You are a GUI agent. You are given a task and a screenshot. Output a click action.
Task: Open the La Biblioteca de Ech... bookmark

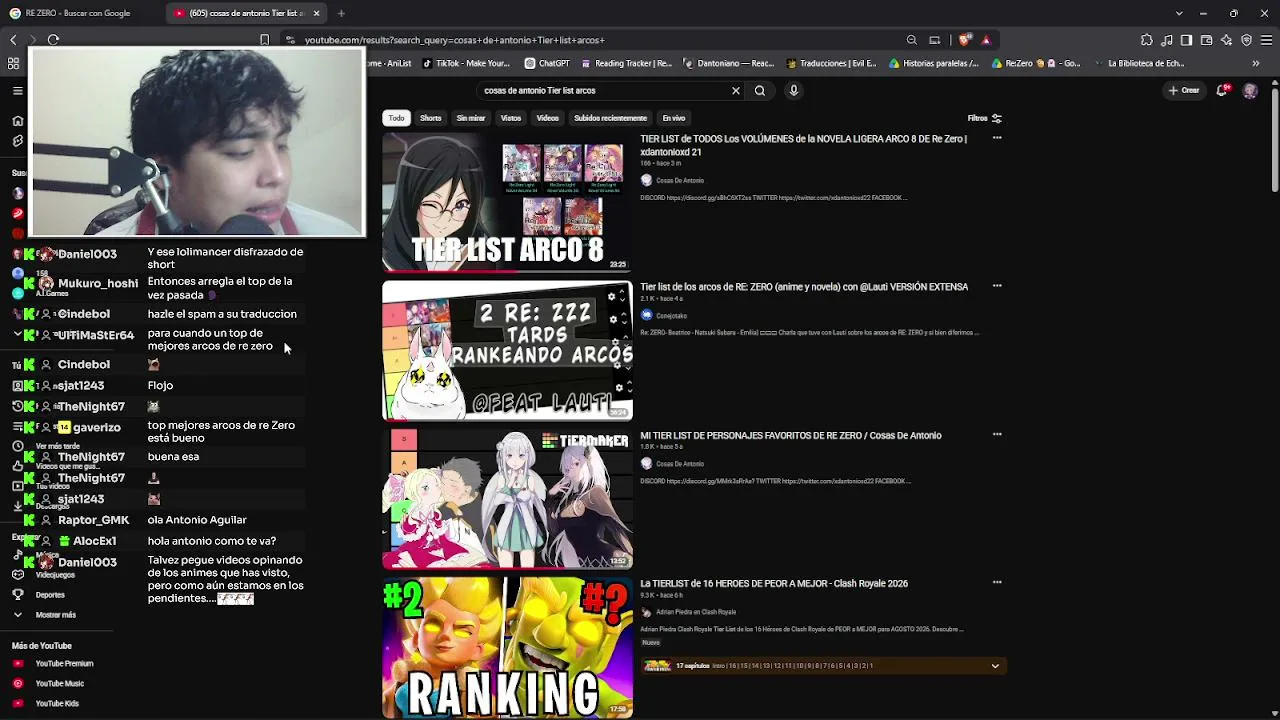1139,63
